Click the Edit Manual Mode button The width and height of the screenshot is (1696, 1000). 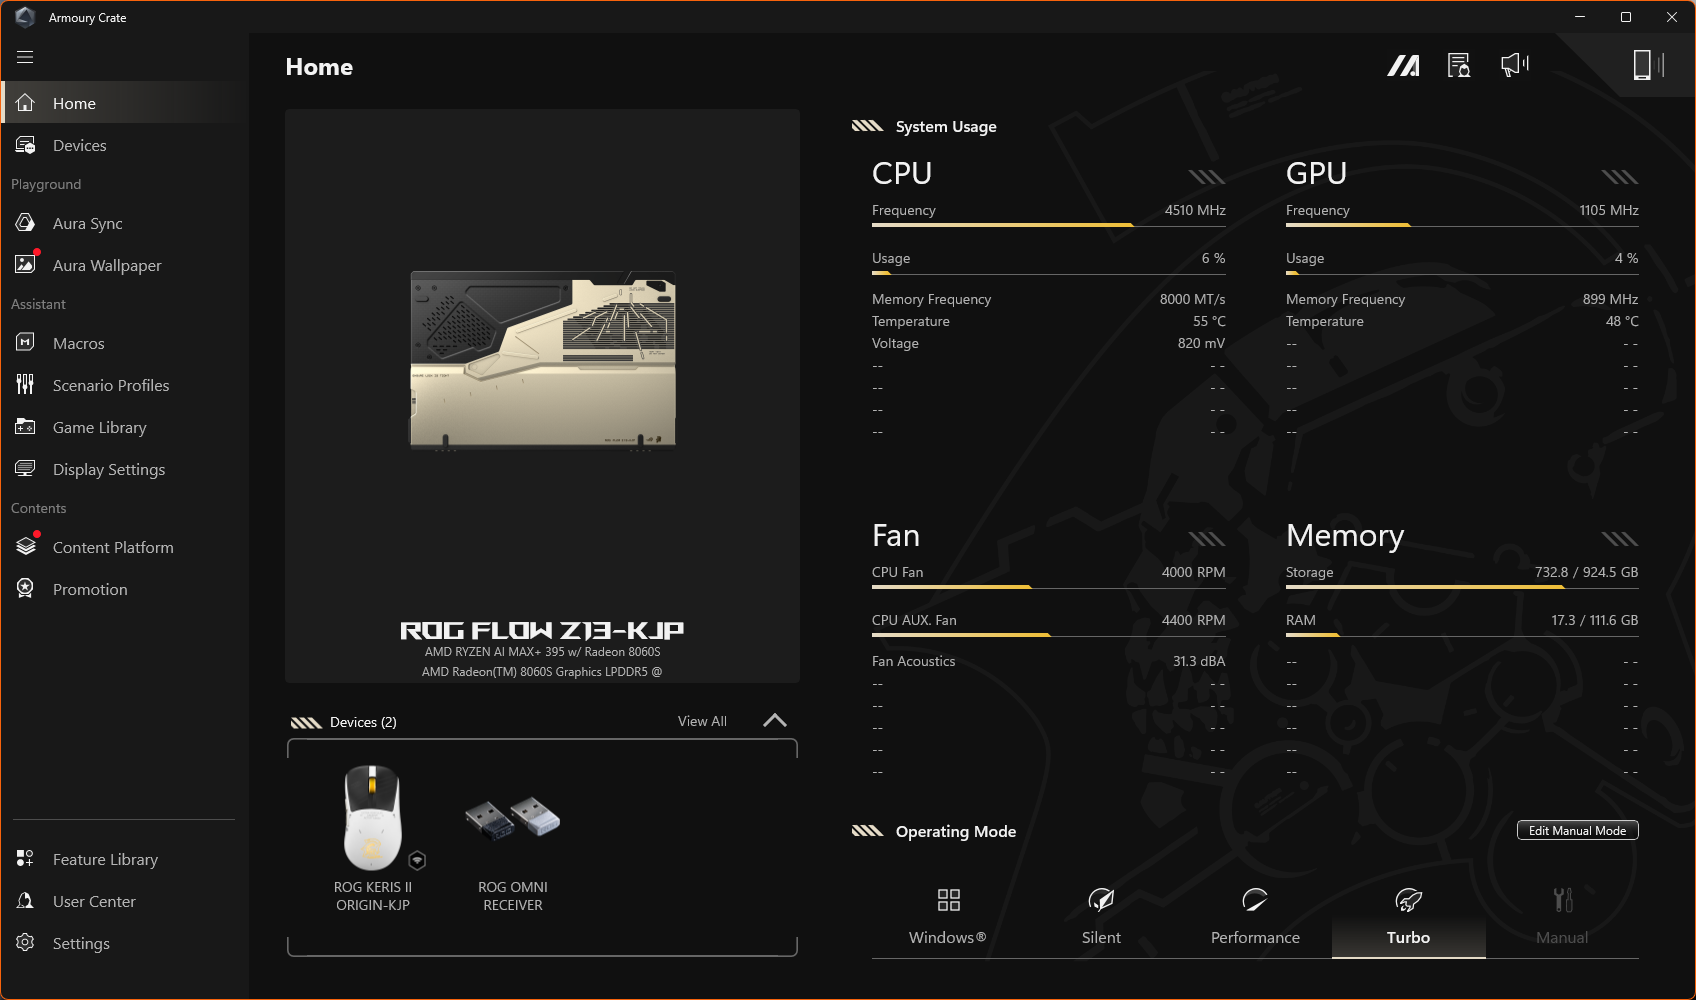(x=1577, y=830)
